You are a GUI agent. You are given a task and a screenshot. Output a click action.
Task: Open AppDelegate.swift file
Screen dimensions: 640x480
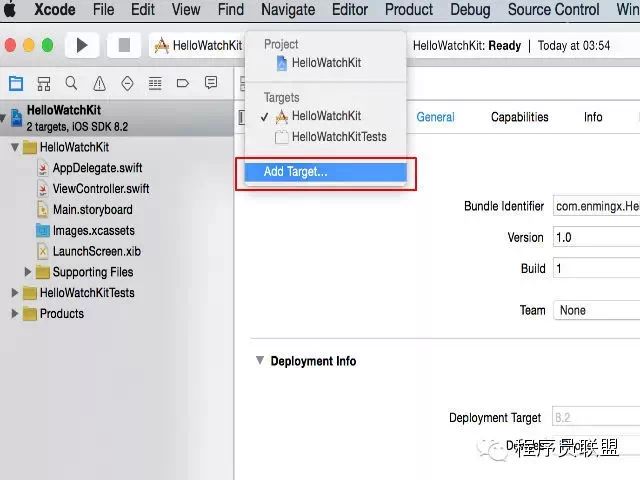[x=97, y=168]
